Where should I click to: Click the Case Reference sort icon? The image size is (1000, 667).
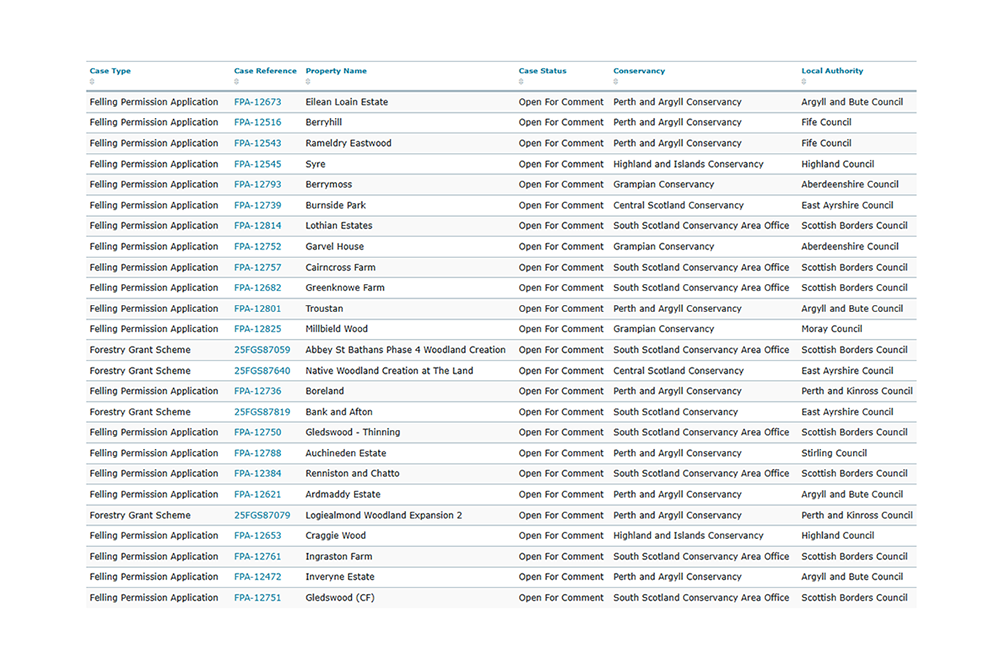click(x=236, y=79)
